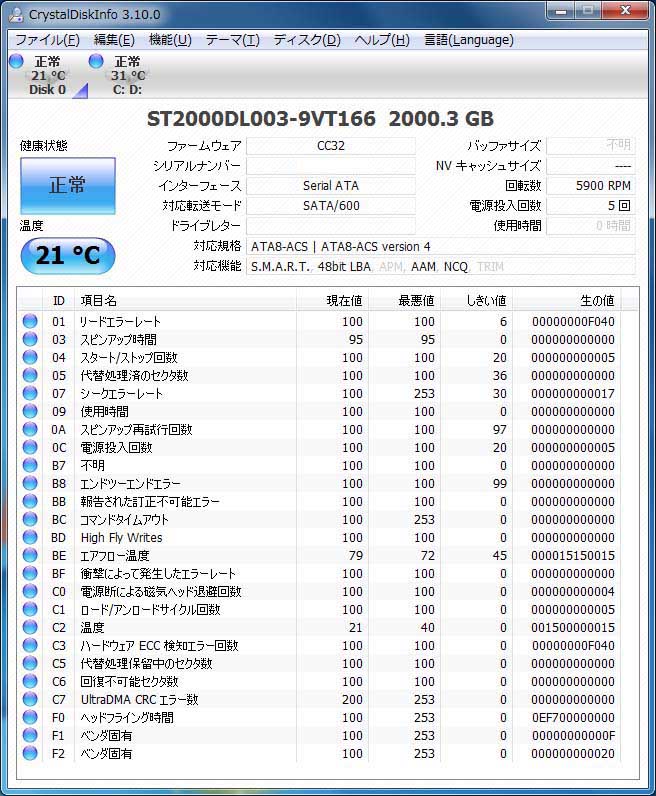This screenshot has height=796, width=656.
Task: Click status icon of ロード/アンロードサイクル回数 row
Action: click(30, 609)
